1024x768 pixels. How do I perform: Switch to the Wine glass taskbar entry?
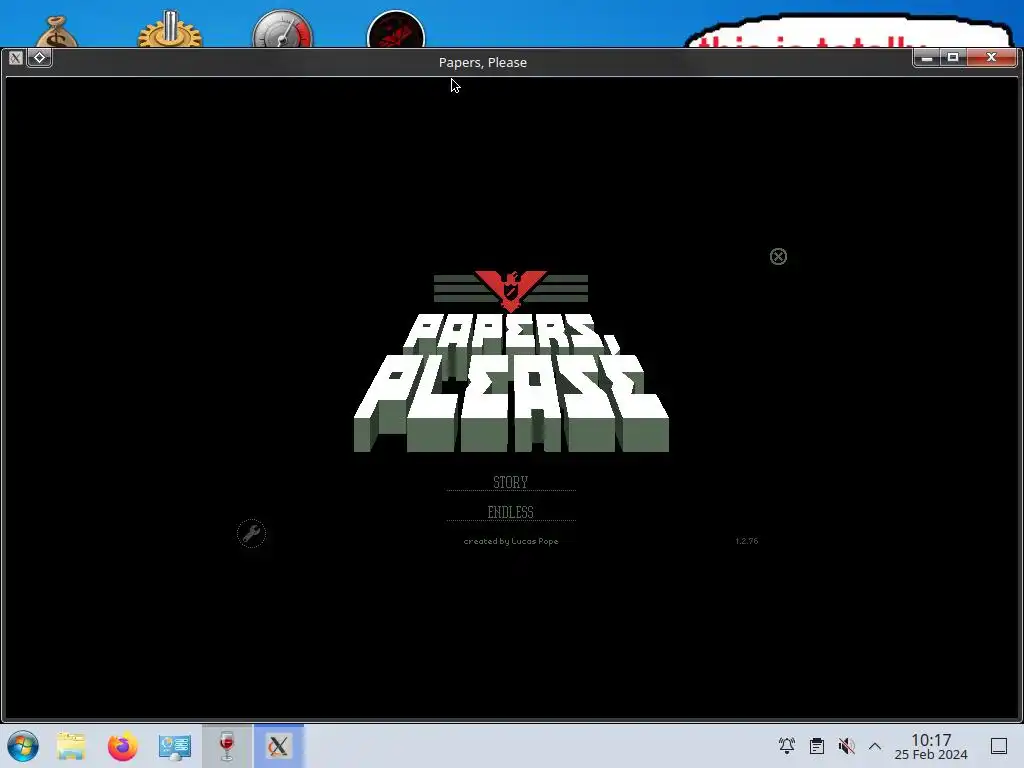coord(227,746)
